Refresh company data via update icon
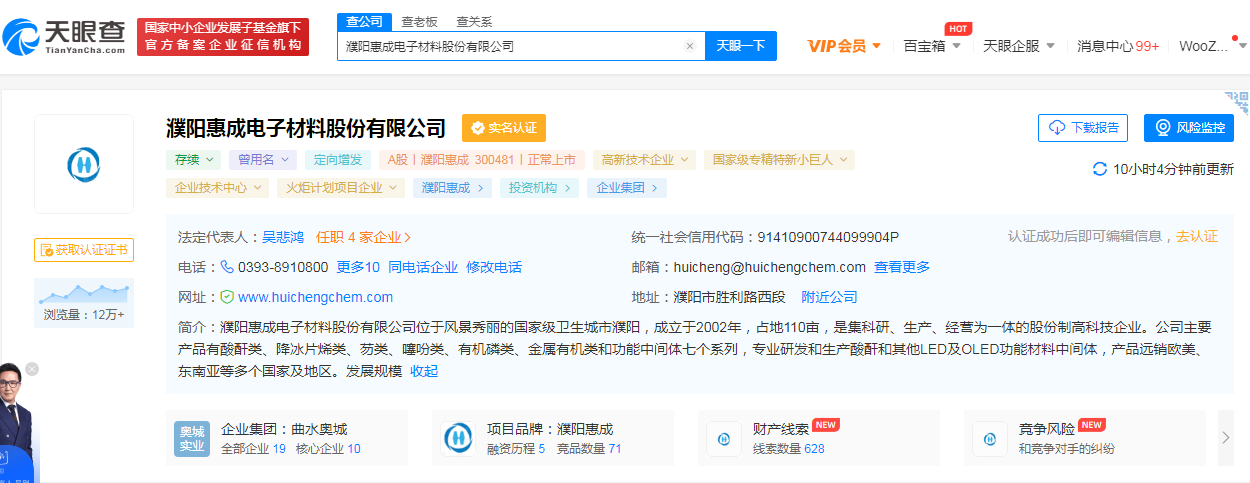Screen dimensions: 1250x483 [1100, 169]
